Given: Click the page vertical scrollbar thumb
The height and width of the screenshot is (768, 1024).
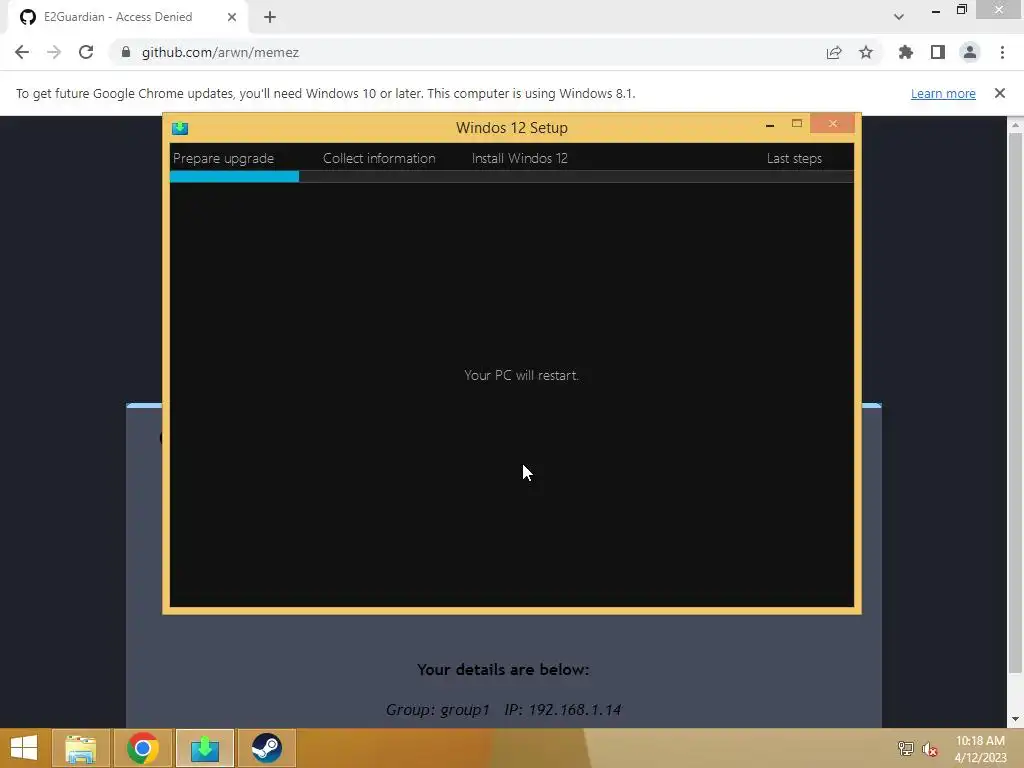Looking at the screenshot, I should point(1015,402).
